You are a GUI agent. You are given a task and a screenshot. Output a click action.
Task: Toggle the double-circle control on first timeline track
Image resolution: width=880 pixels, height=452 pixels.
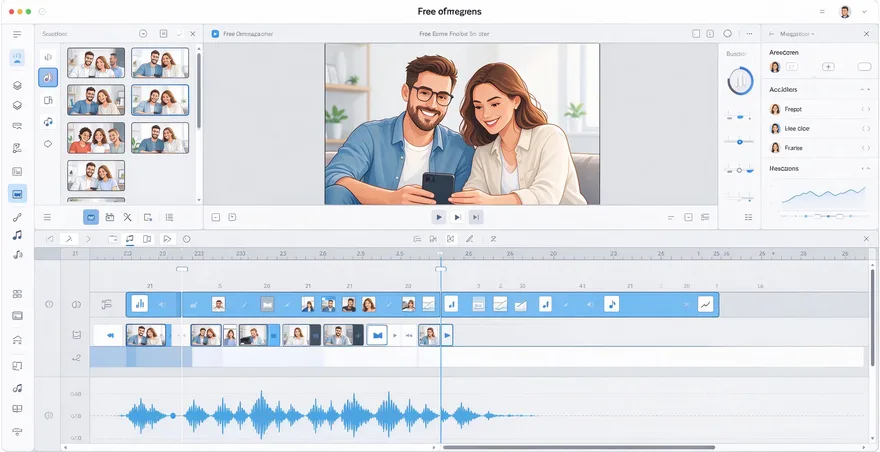pos(76,304)
